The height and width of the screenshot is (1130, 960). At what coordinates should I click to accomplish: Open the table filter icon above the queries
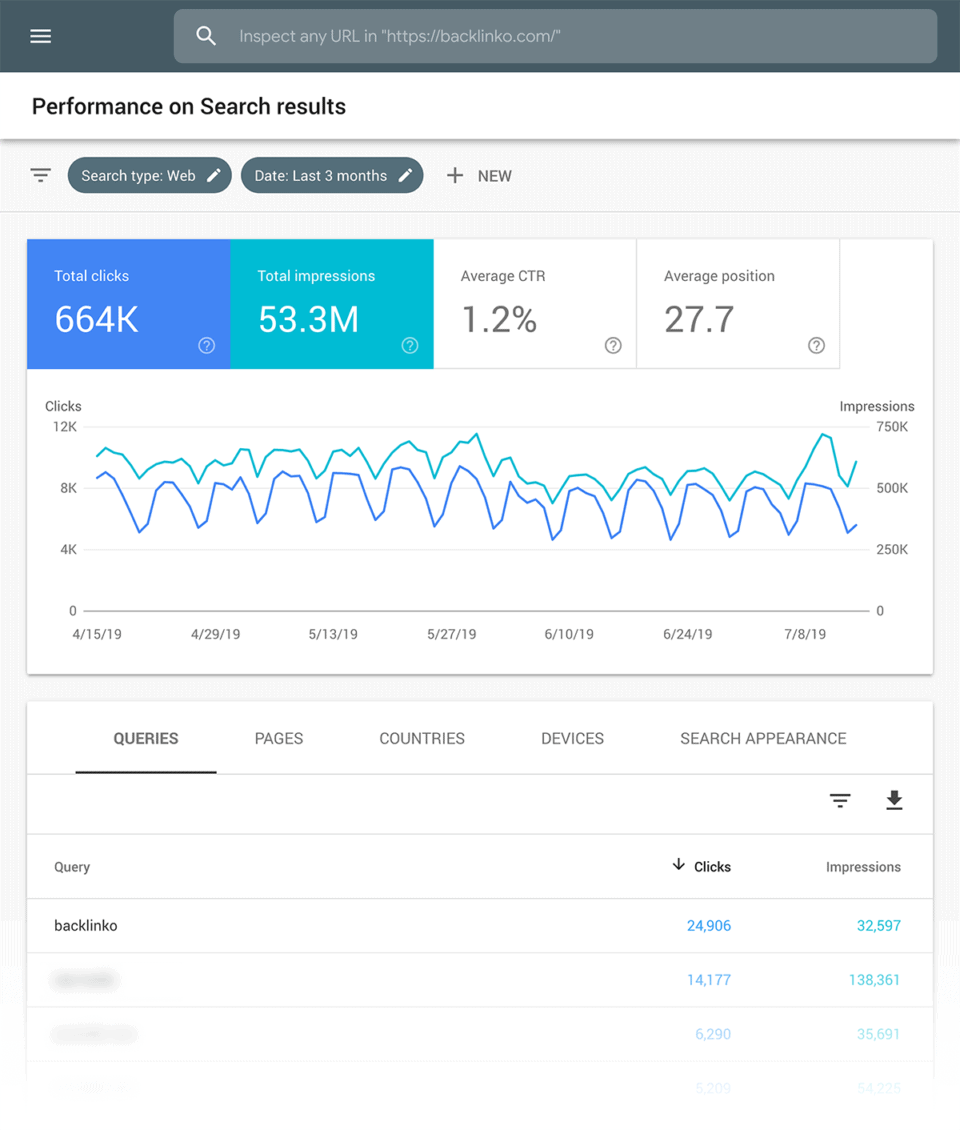(x=840, y=801)
